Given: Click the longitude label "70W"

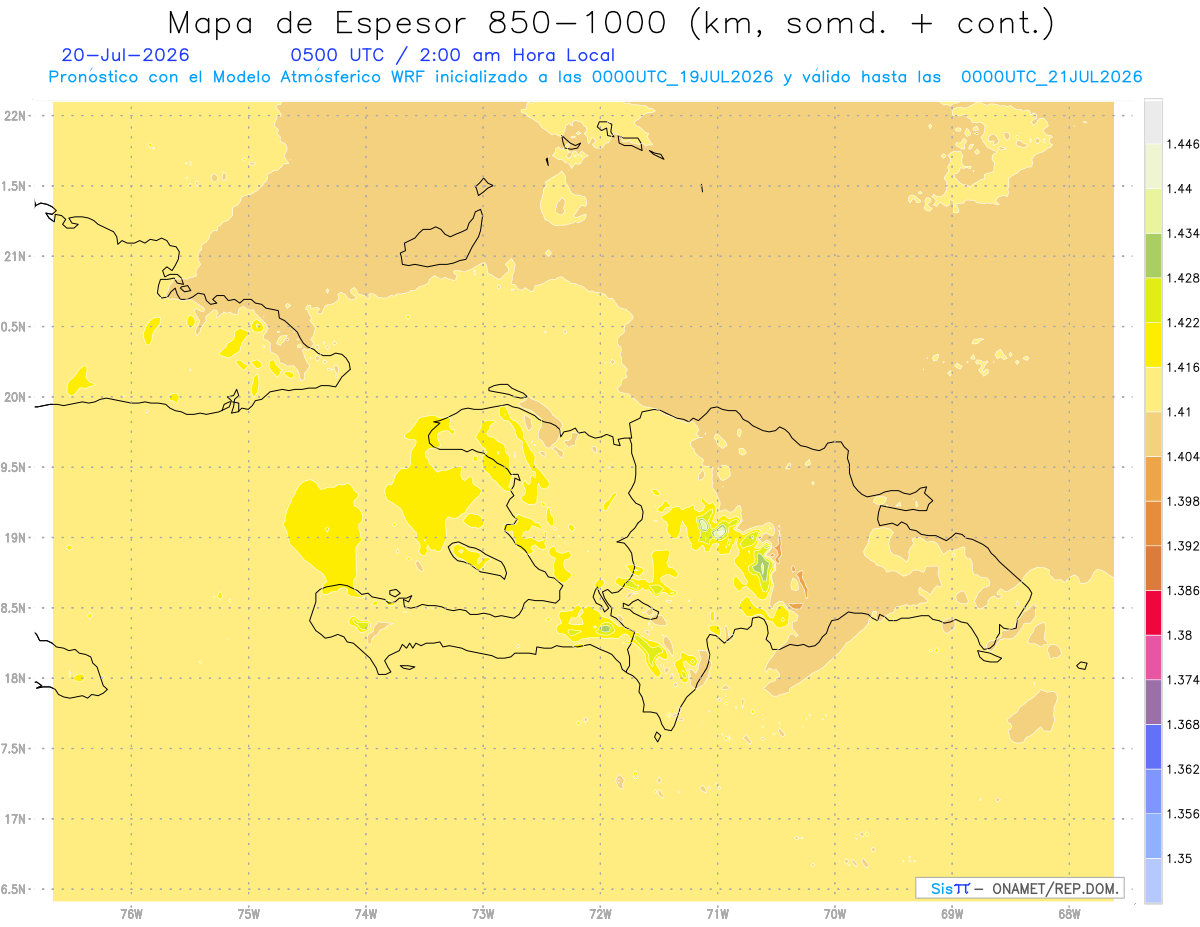Looking at the screenshot, I should tap(835, 914).
